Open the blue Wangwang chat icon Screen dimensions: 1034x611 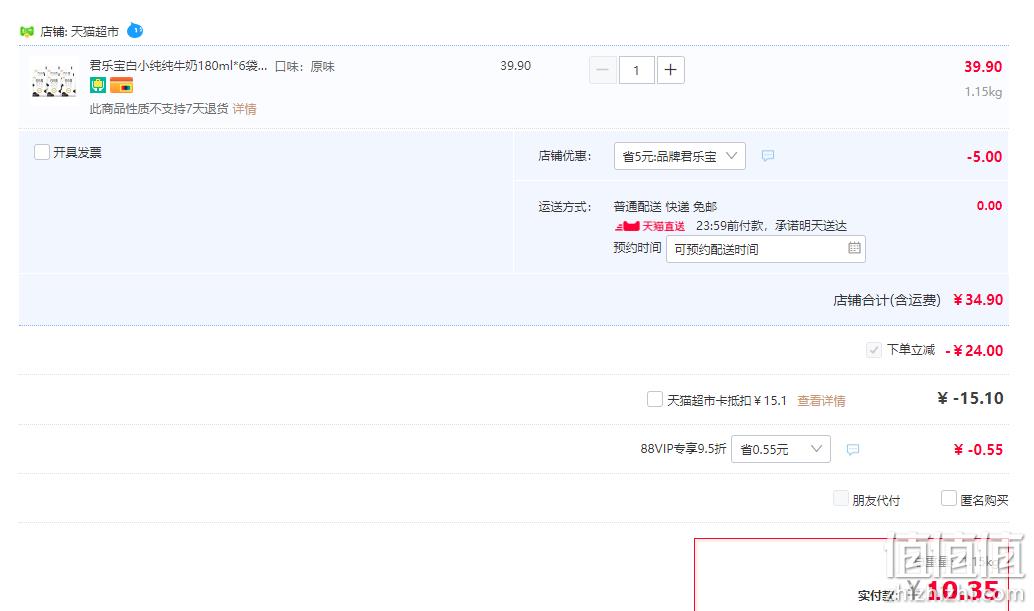tap(135, 30)
